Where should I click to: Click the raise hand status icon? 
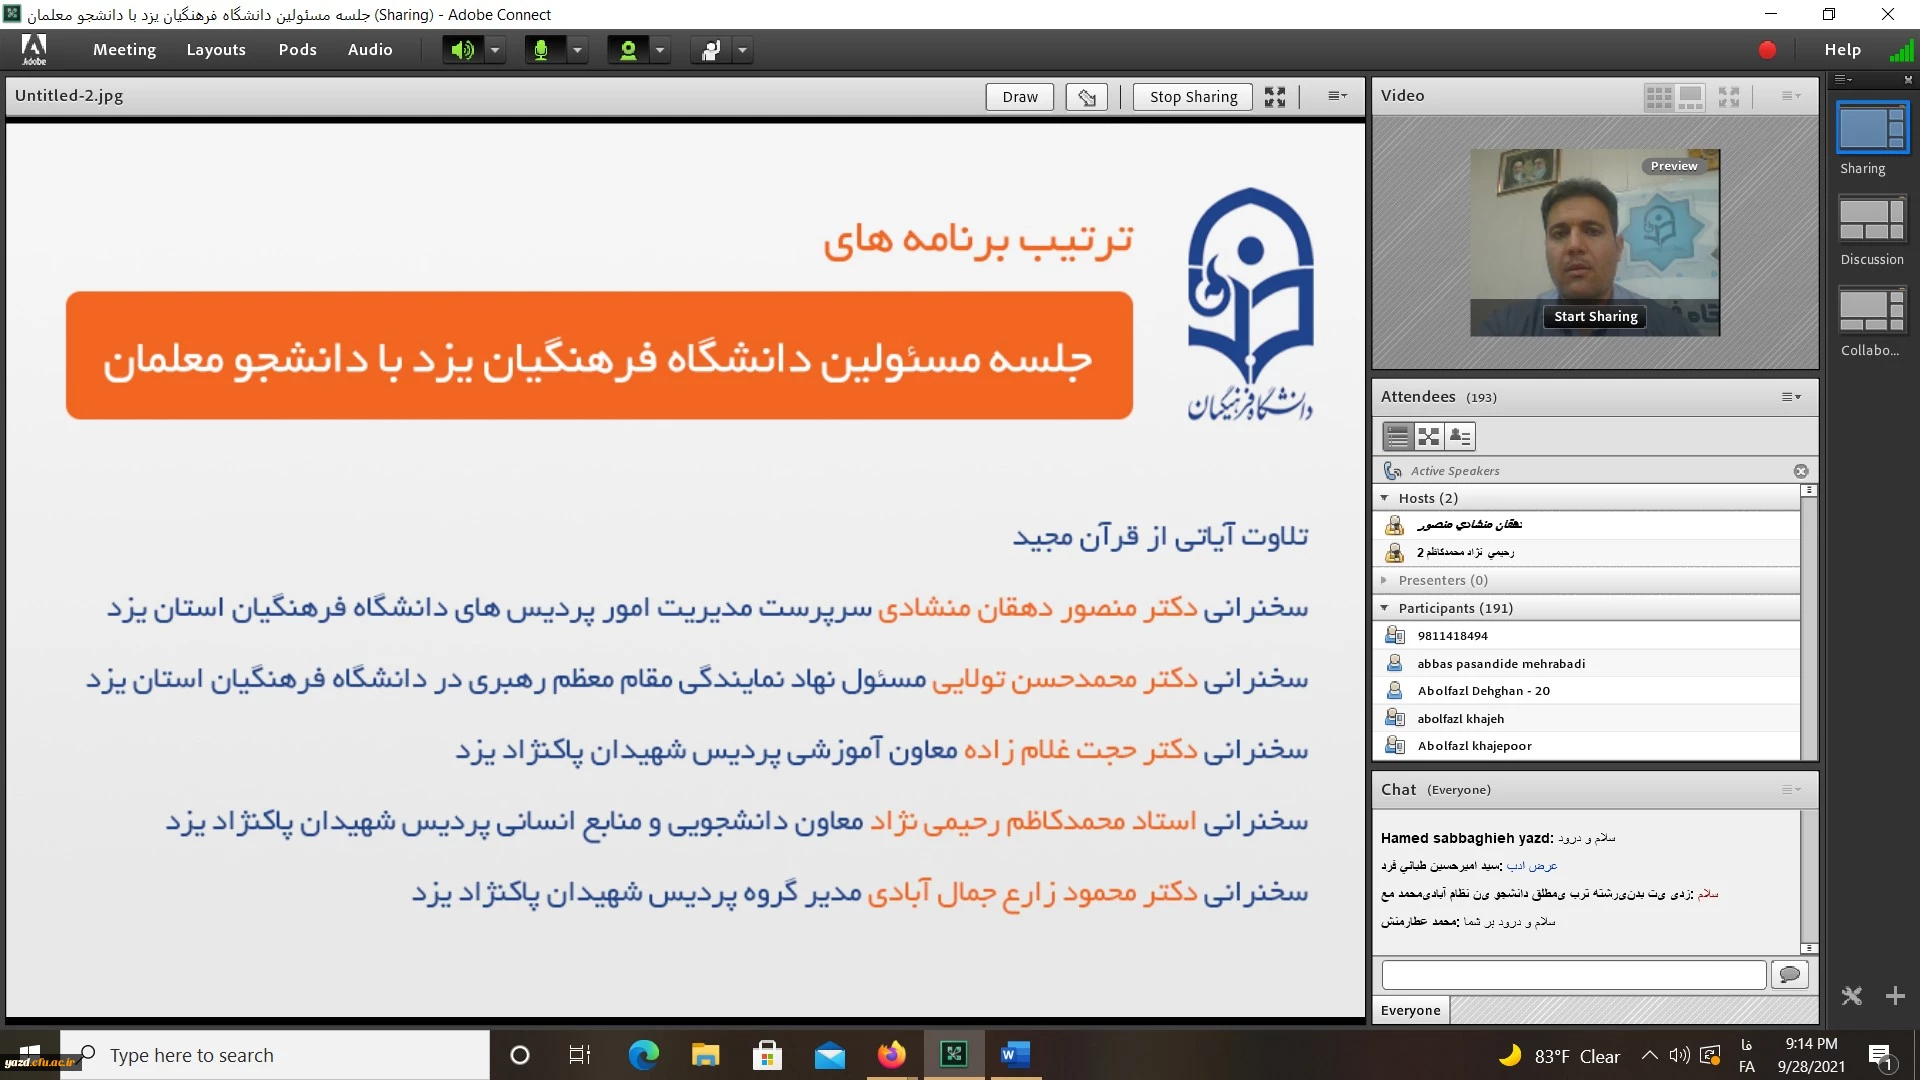tap(711, 50)
